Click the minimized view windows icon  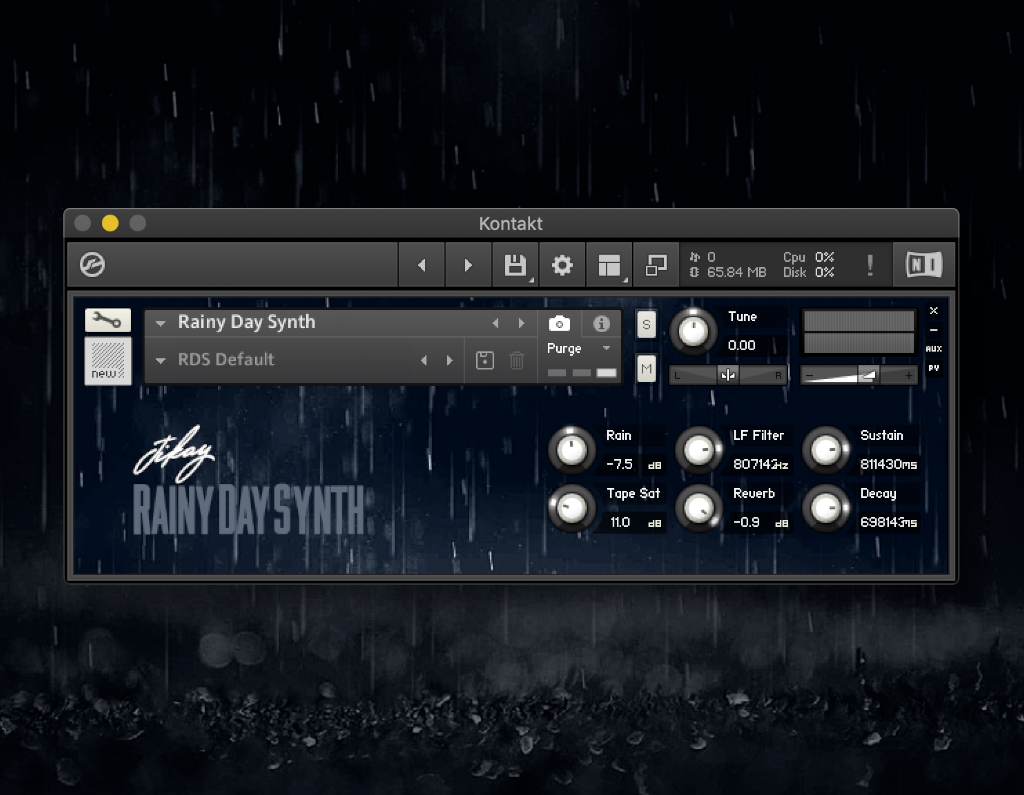point(656,265)
